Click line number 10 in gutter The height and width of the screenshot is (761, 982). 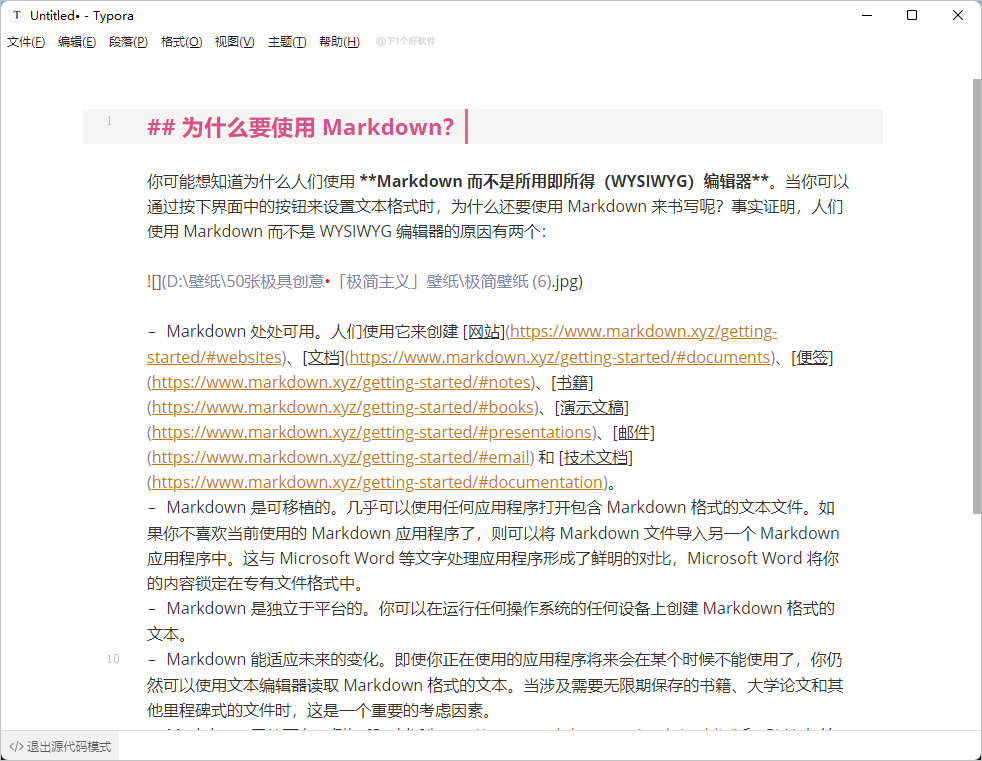click(x=113, y=659)
